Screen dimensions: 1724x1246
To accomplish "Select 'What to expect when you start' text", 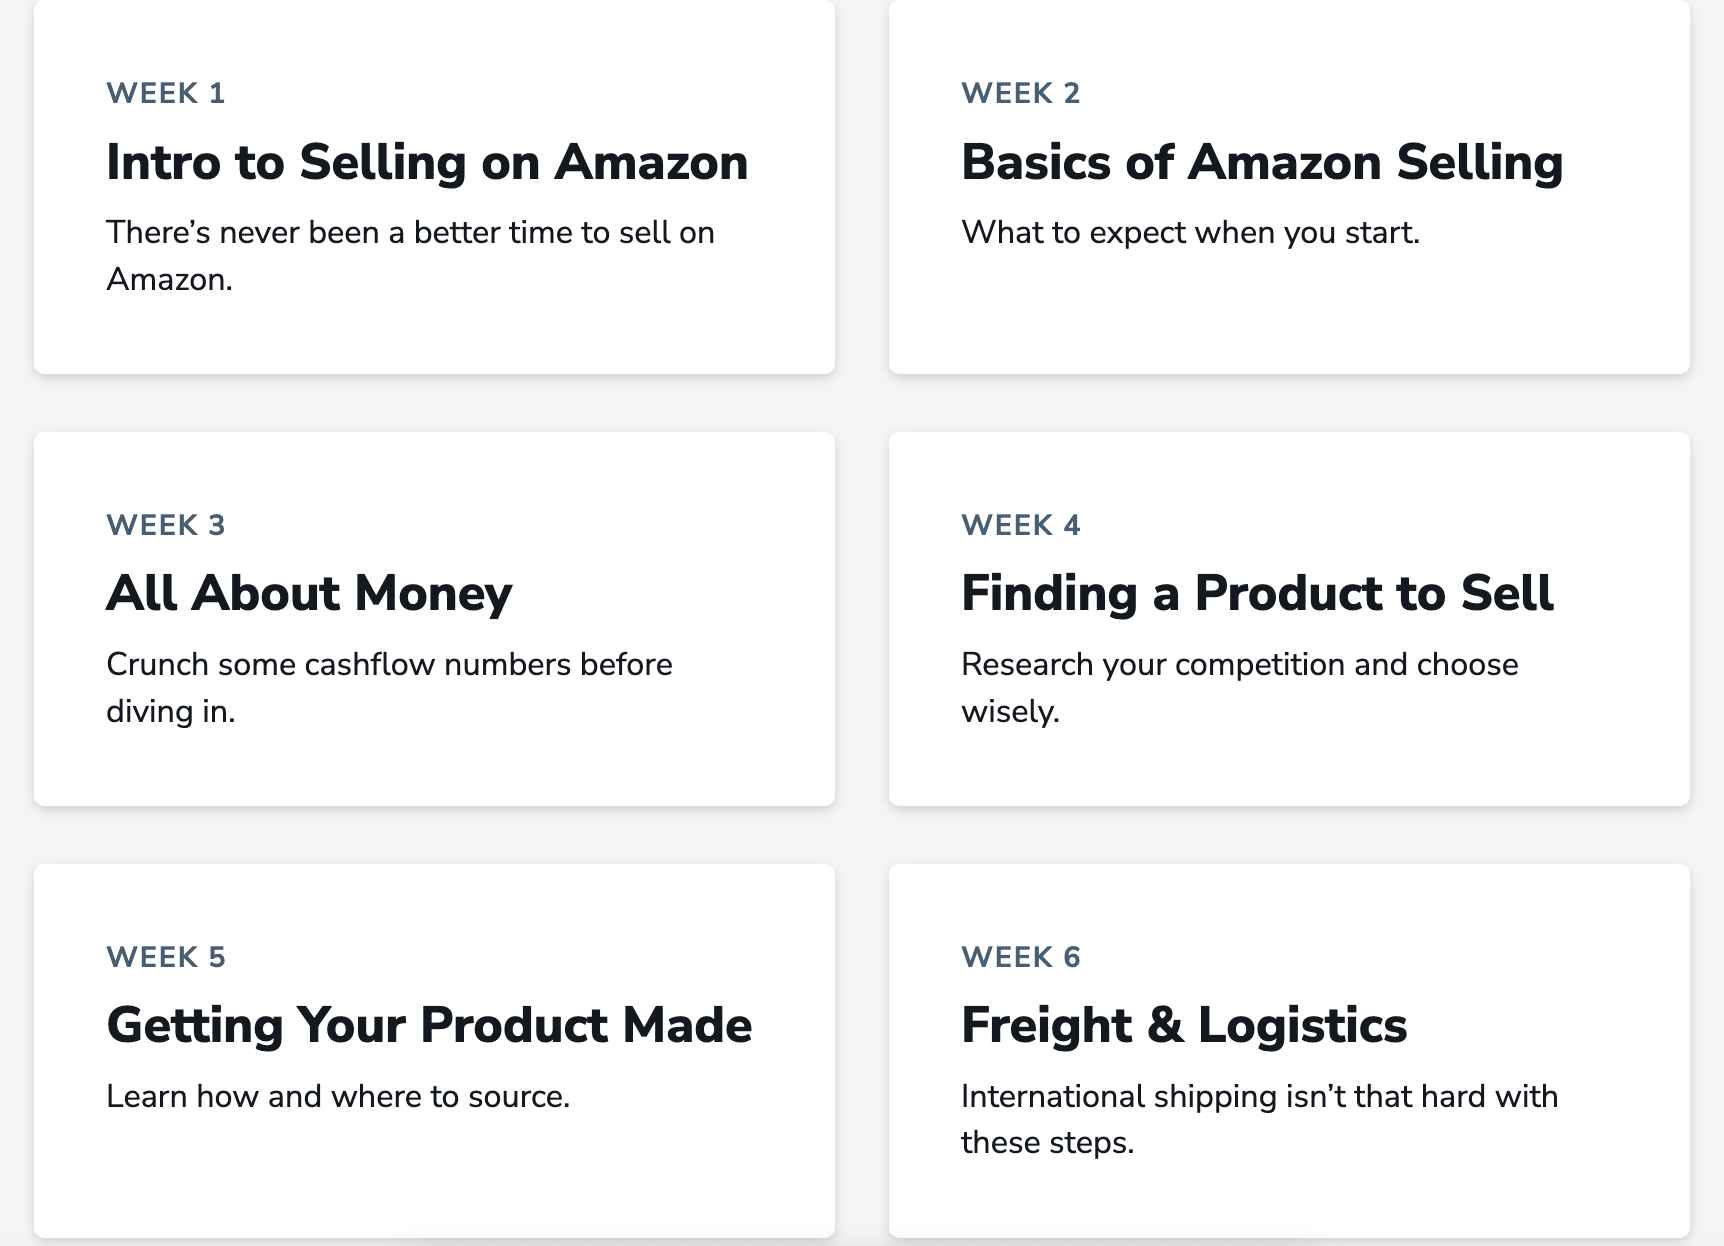I will pos(1190,232).
